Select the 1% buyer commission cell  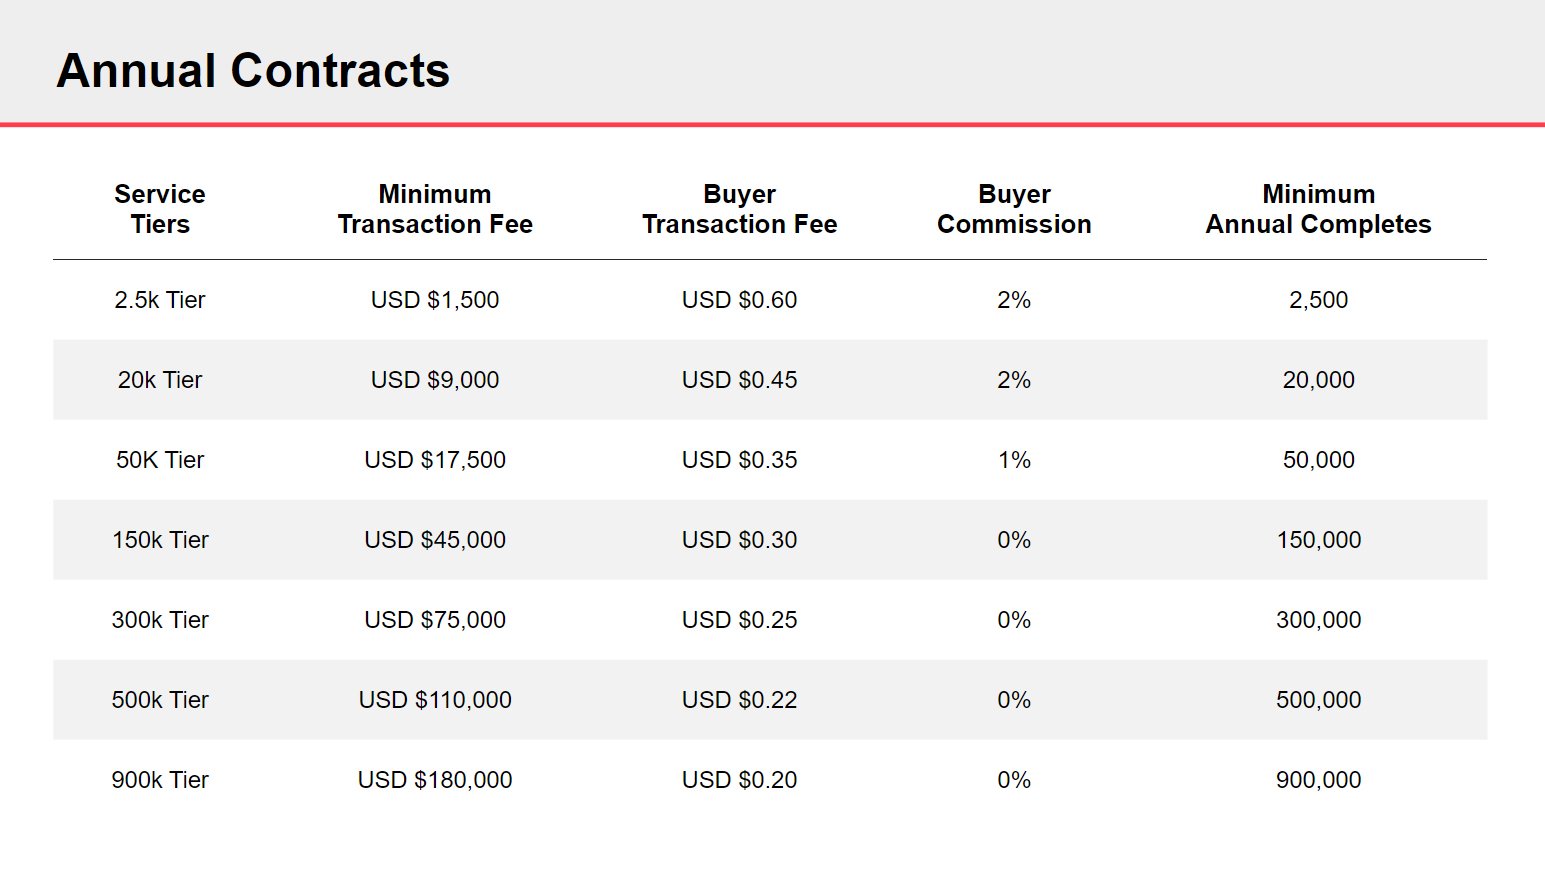pos(1014,460)
